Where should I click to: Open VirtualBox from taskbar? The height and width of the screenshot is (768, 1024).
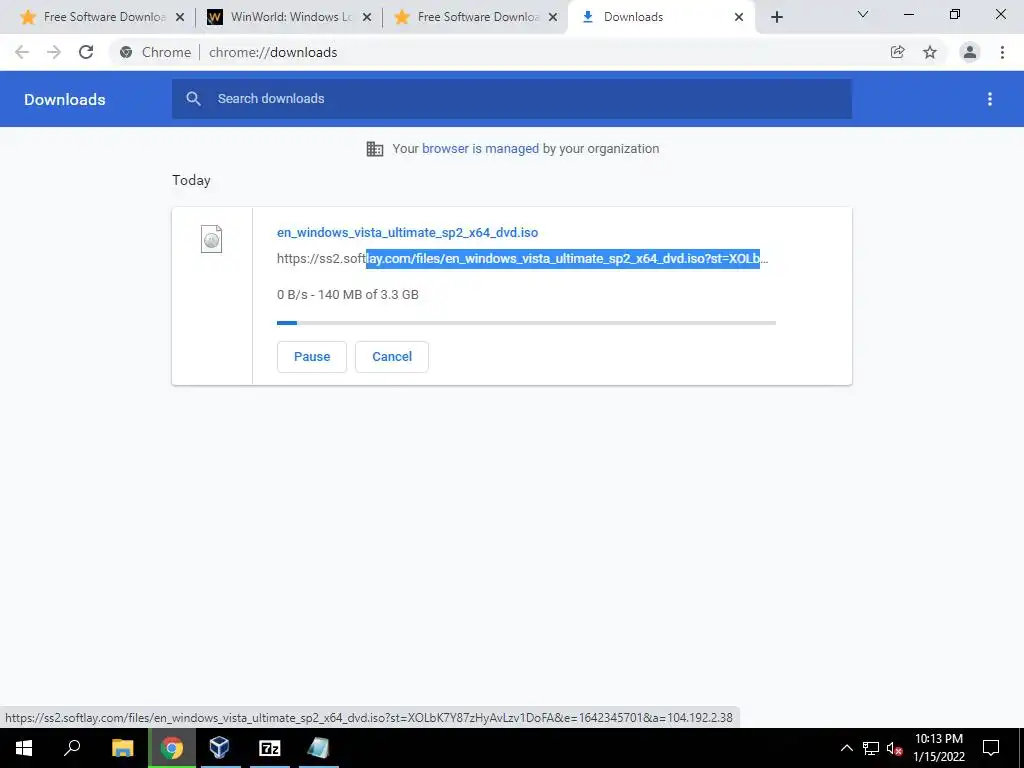(220, 748)
